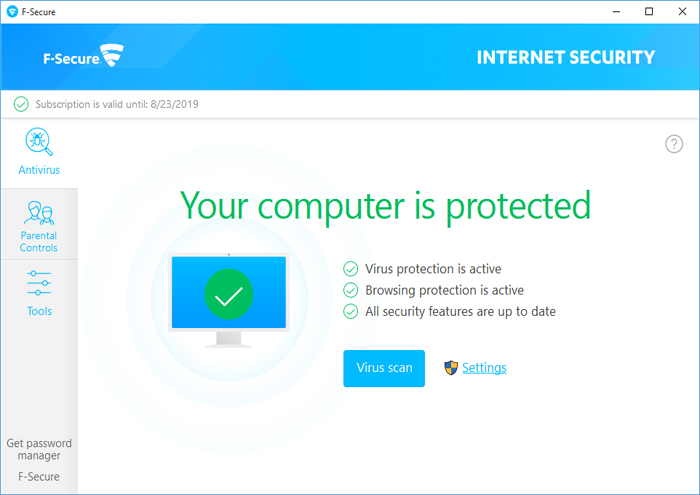Viewport: 700px width, 495px height.
Task: Minimize the F-Secure window
Action: click(x=620, y=12)
